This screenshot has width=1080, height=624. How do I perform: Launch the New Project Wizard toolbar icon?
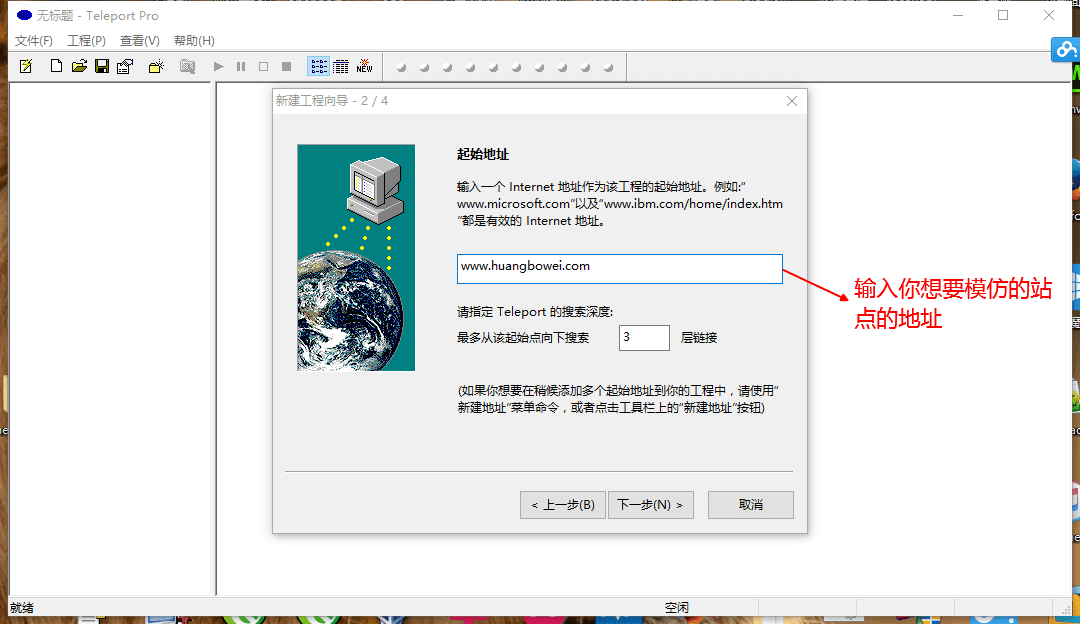pos(26,67)
